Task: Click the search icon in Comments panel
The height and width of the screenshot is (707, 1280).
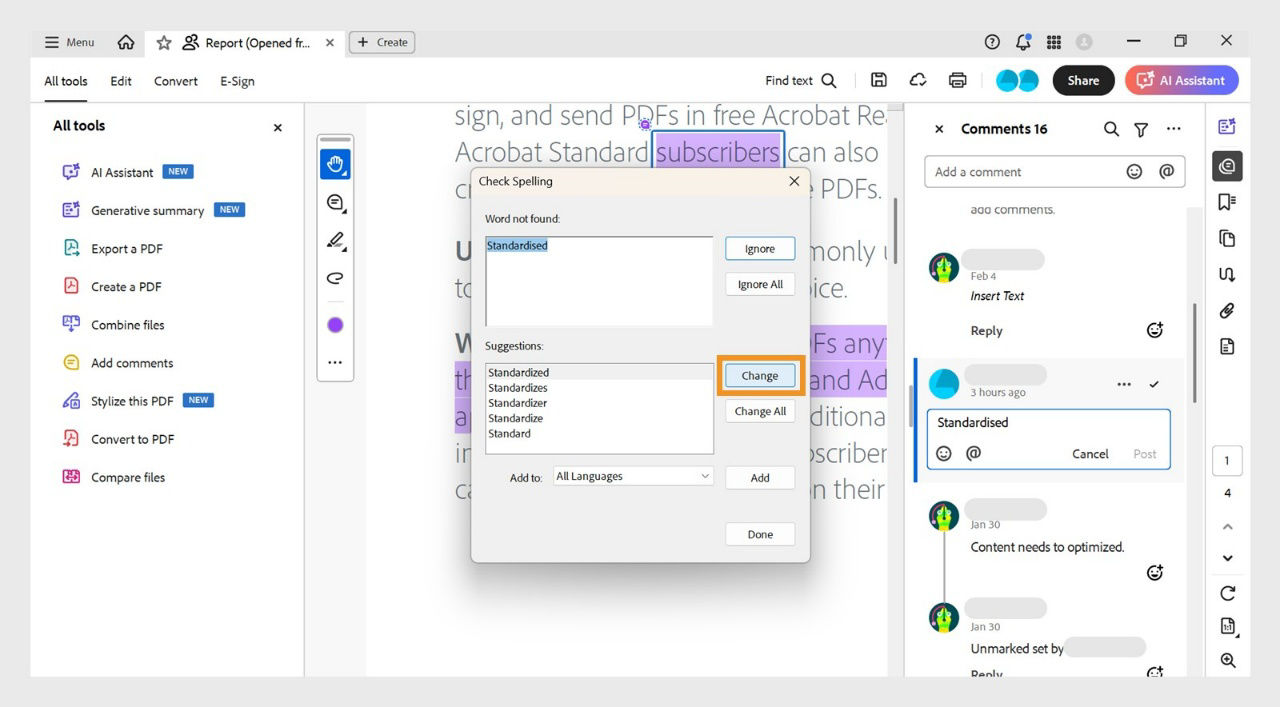Action: coord(1110,129)
